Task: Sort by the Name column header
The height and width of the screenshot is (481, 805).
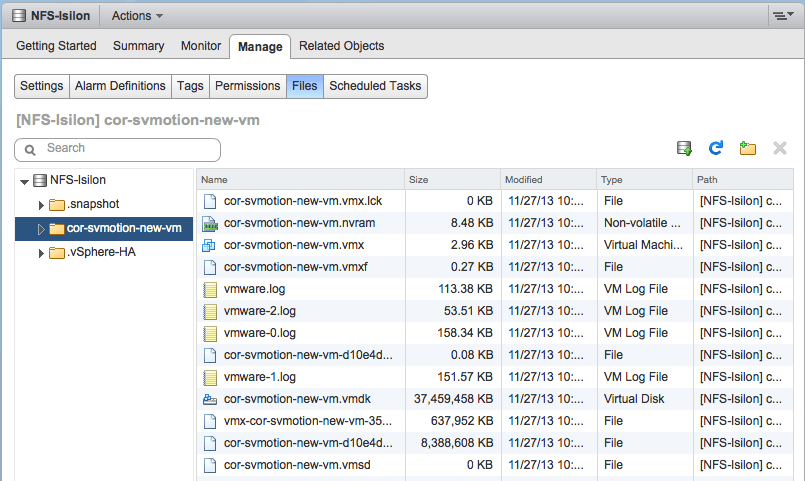Action: pos(300,180)
